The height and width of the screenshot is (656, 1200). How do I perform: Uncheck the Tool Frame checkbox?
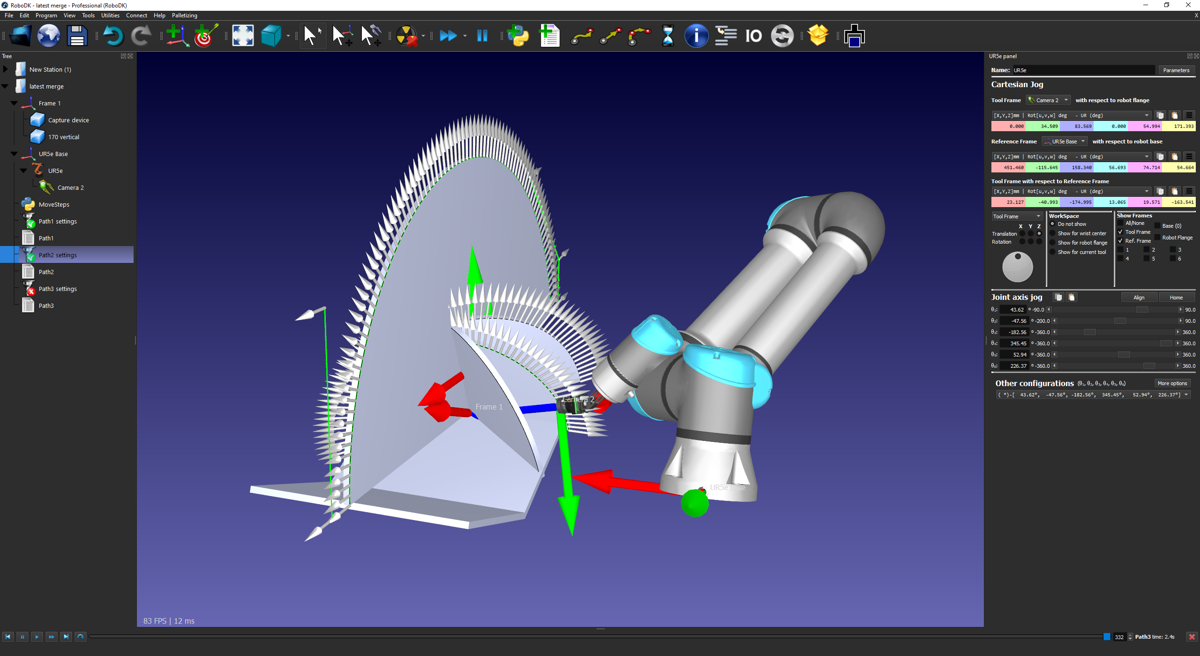coord(1121,232)
